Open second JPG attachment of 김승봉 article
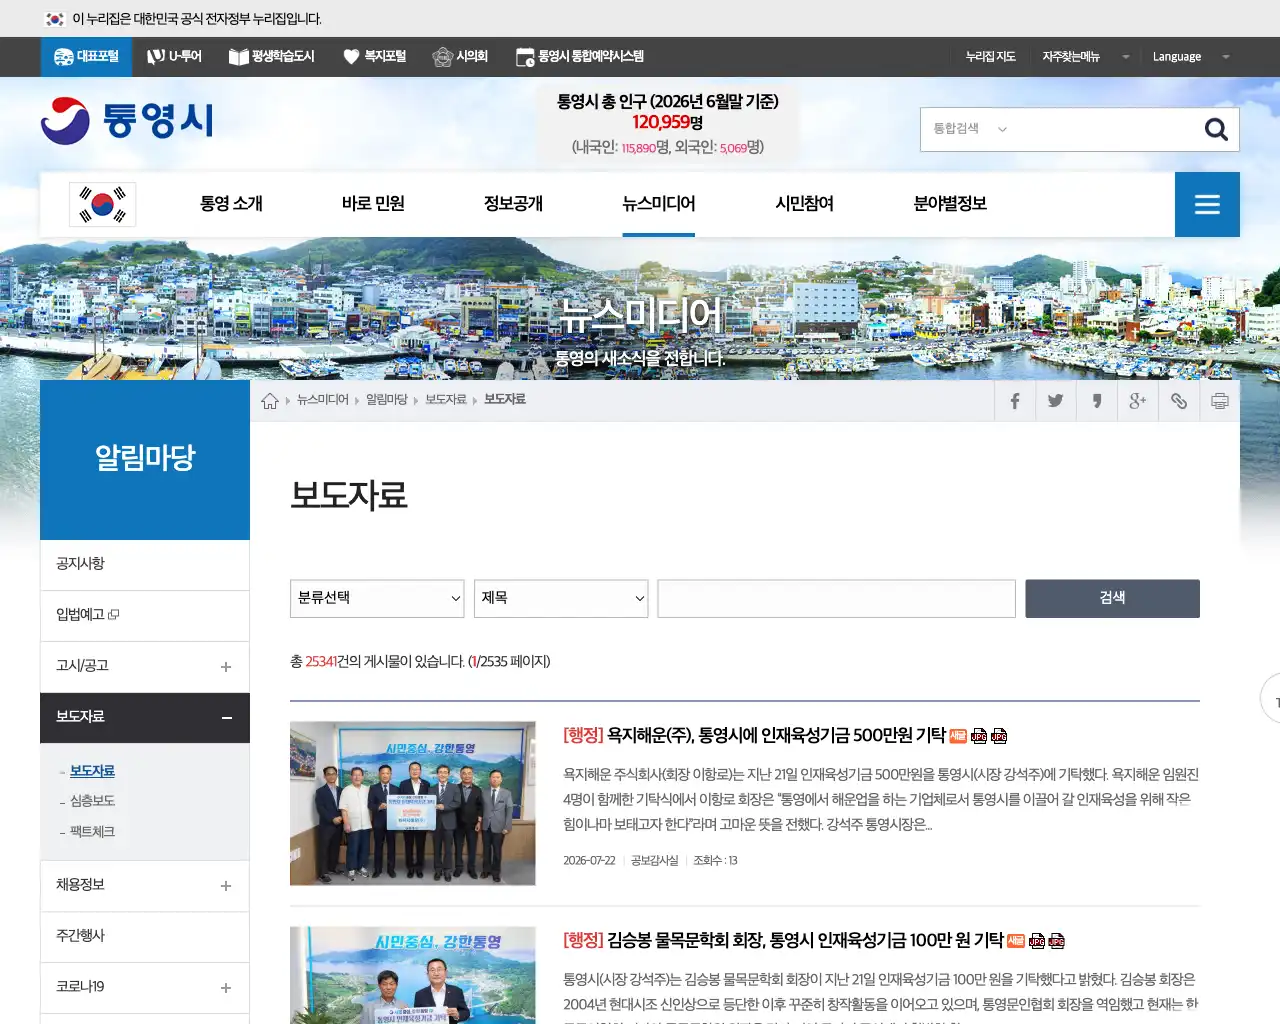The image size is (1280, 1024). click(1056, 941)
